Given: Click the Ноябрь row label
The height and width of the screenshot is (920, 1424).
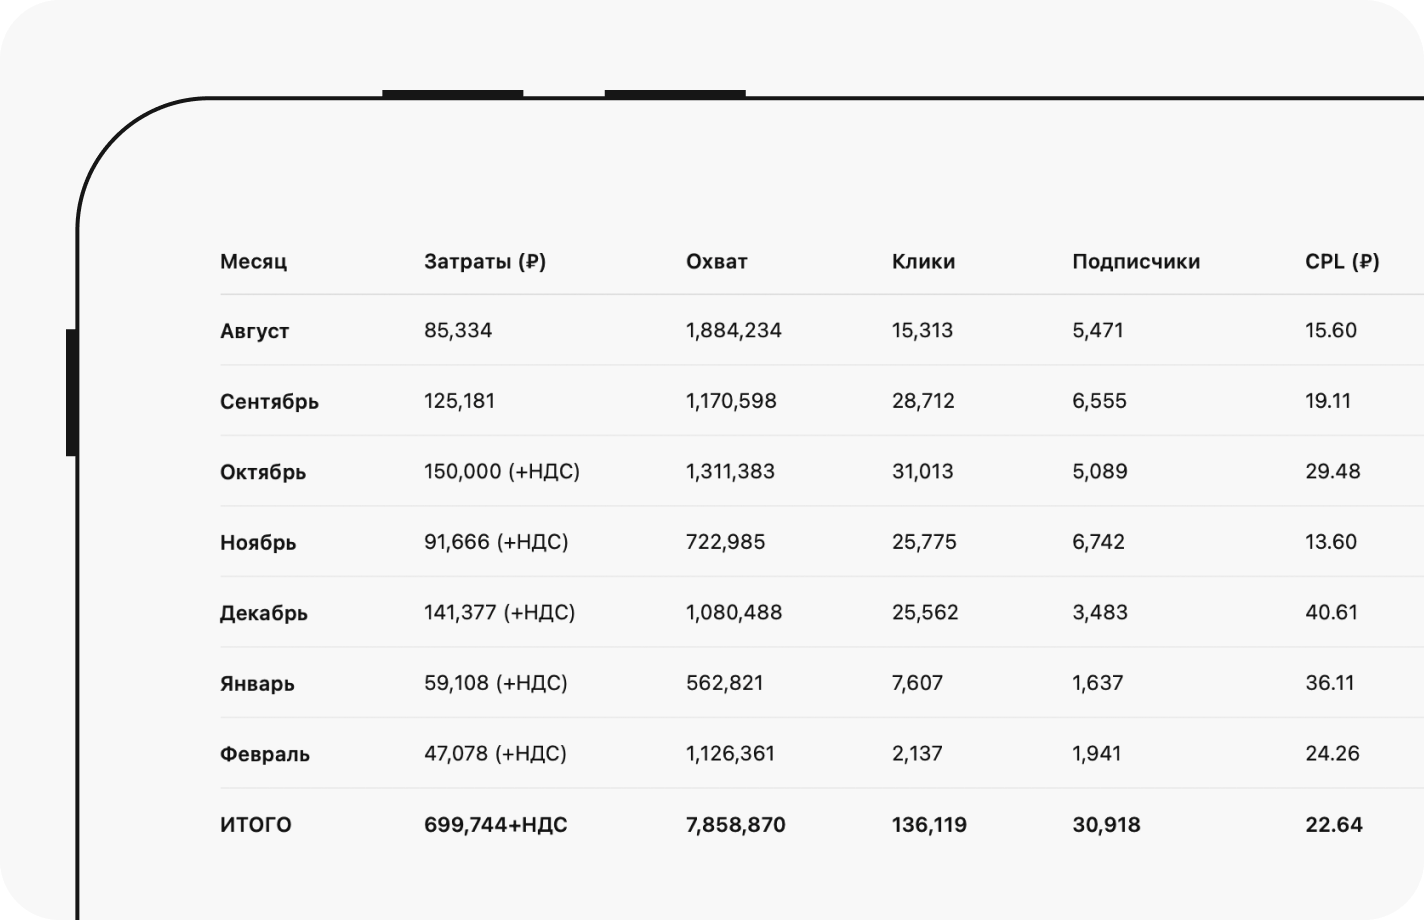Looking at the screenshot, I should click(x=258, y=543).
